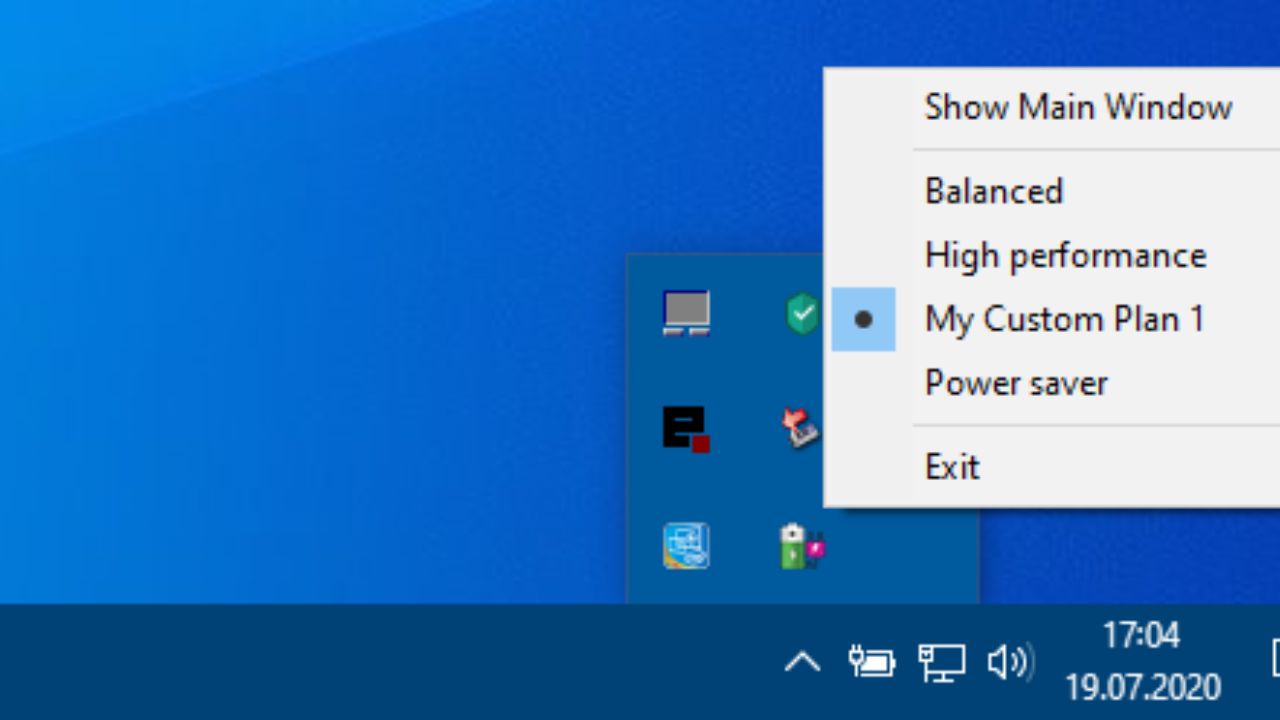Image resolution: width=1280 pixels, height=720 pixels.
Task: Open the green shield security tray icon
Action: click(x=802, y=314)
